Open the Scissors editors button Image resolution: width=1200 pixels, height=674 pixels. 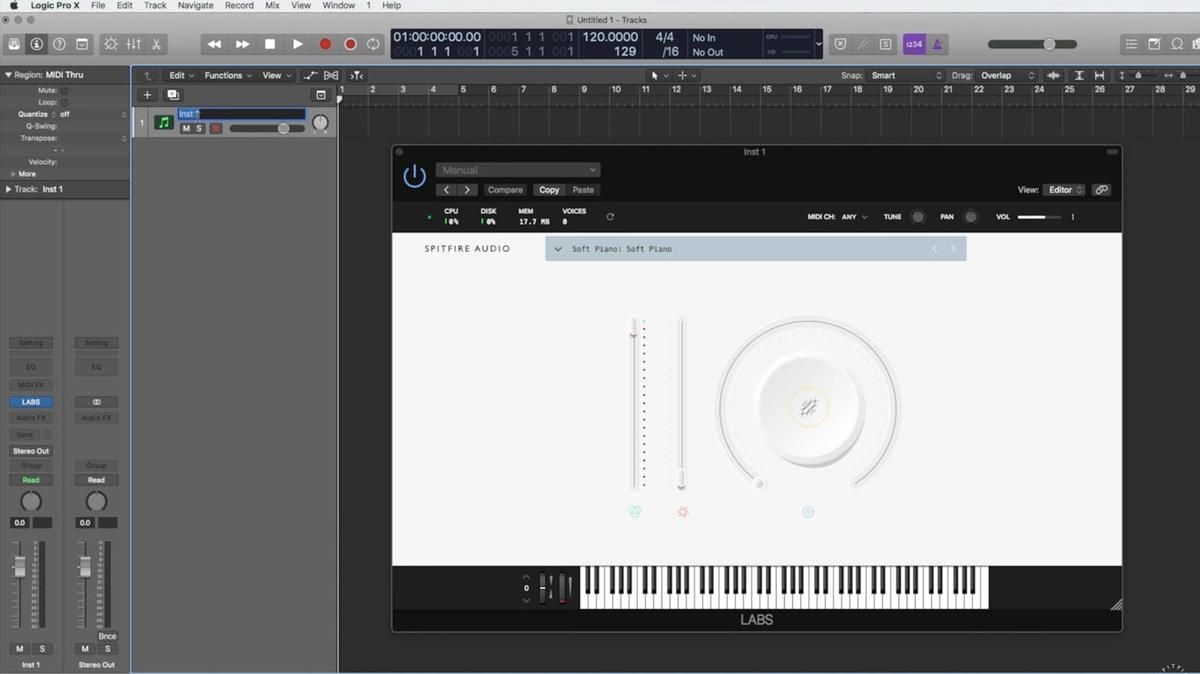point(157,44)
